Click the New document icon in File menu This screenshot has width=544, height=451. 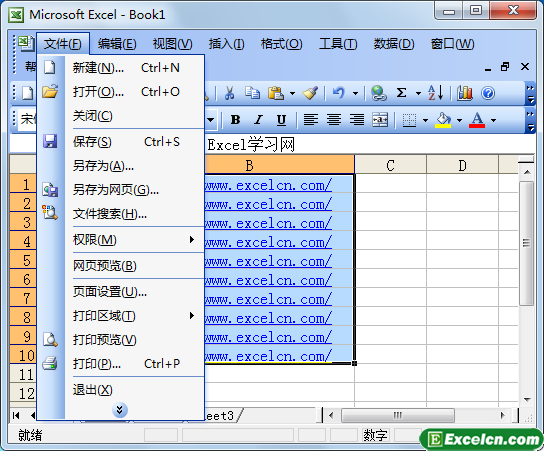pos(50,67)
